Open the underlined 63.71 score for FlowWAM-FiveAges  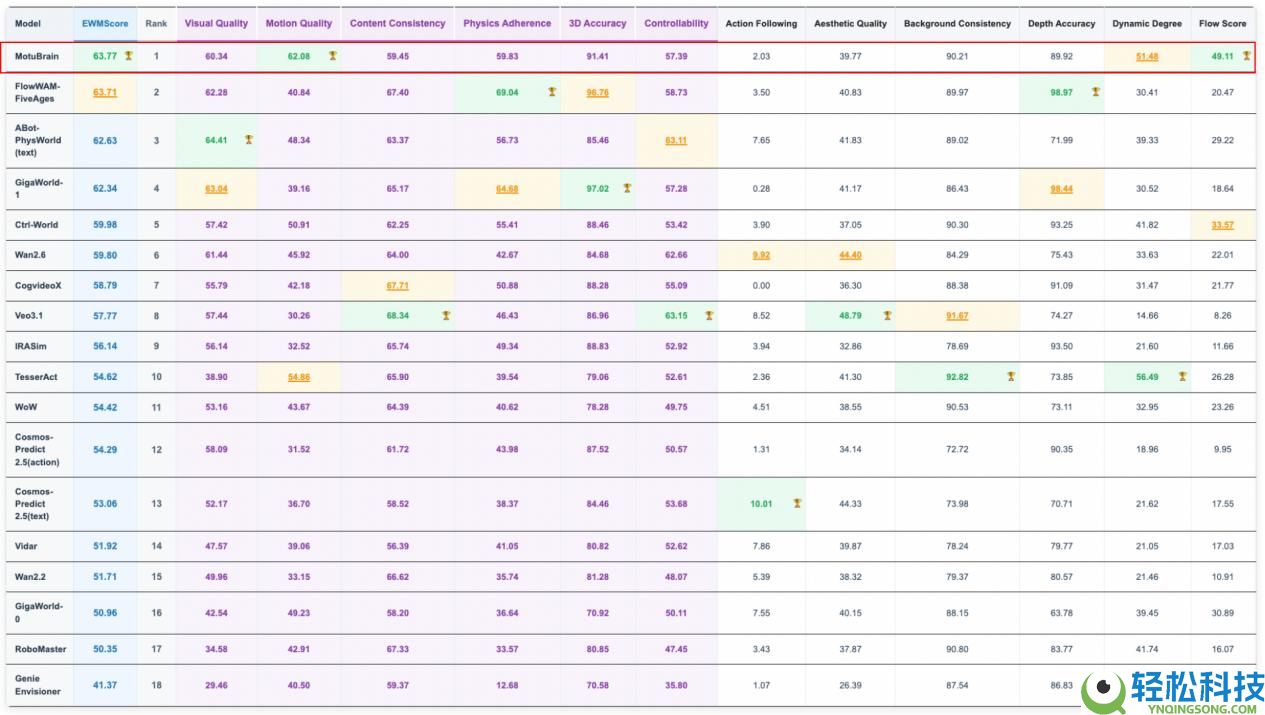coord(105,92)
